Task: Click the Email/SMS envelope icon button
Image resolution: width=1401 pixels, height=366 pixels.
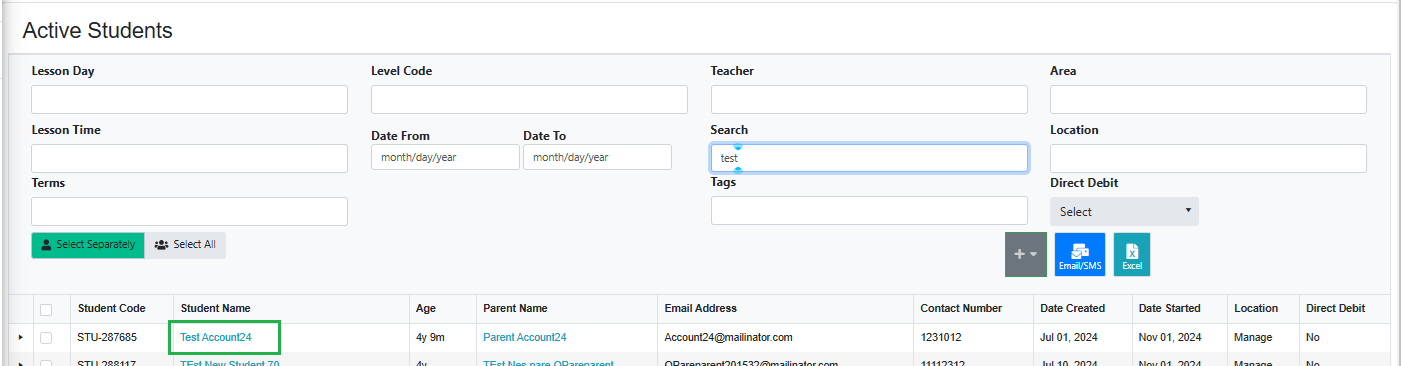Action: pos(1080,254)
